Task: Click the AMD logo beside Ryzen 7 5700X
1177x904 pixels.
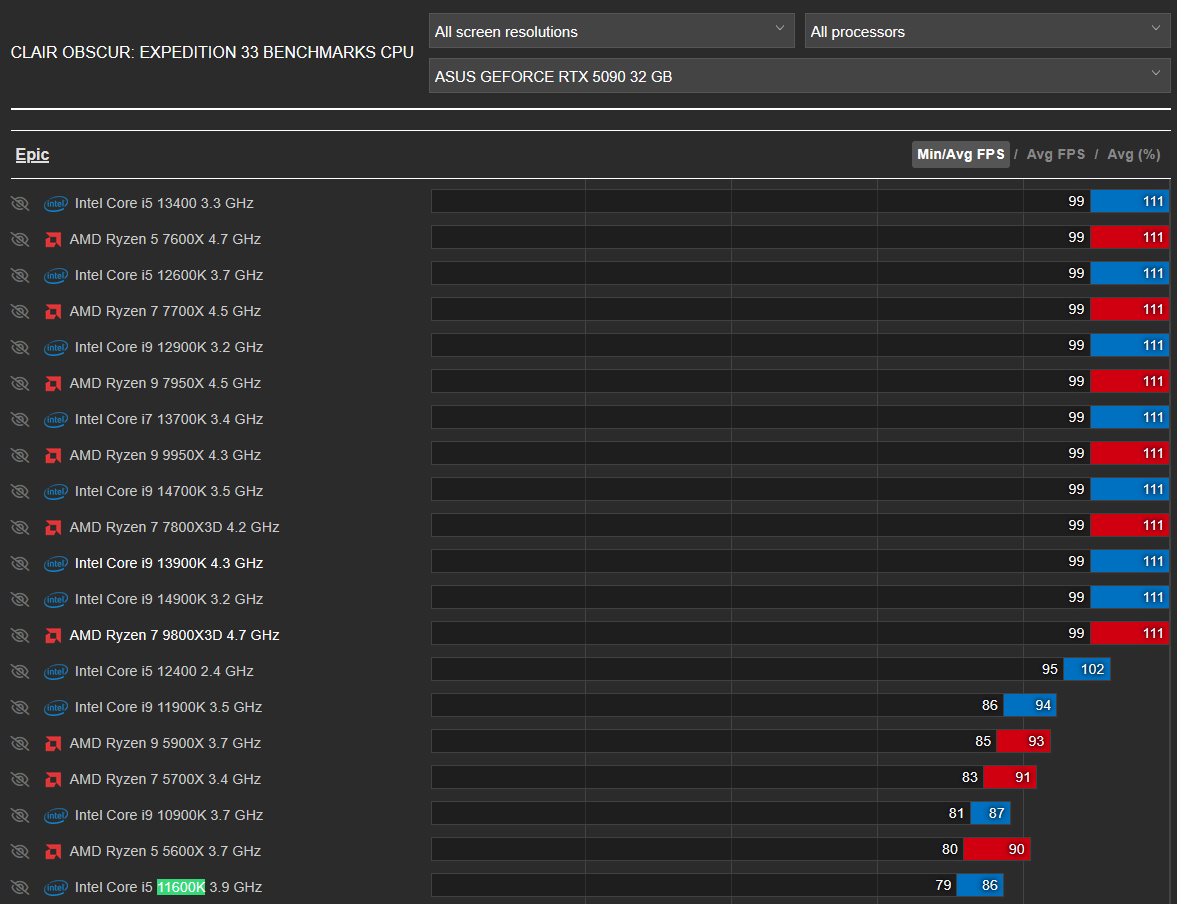Action: pos(53,780)
